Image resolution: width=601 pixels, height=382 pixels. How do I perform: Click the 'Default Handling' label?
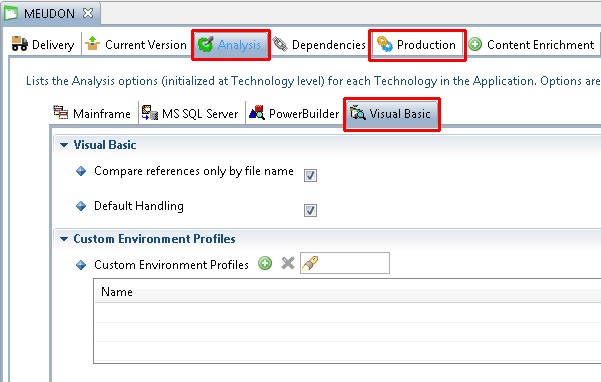pos(139,206)
